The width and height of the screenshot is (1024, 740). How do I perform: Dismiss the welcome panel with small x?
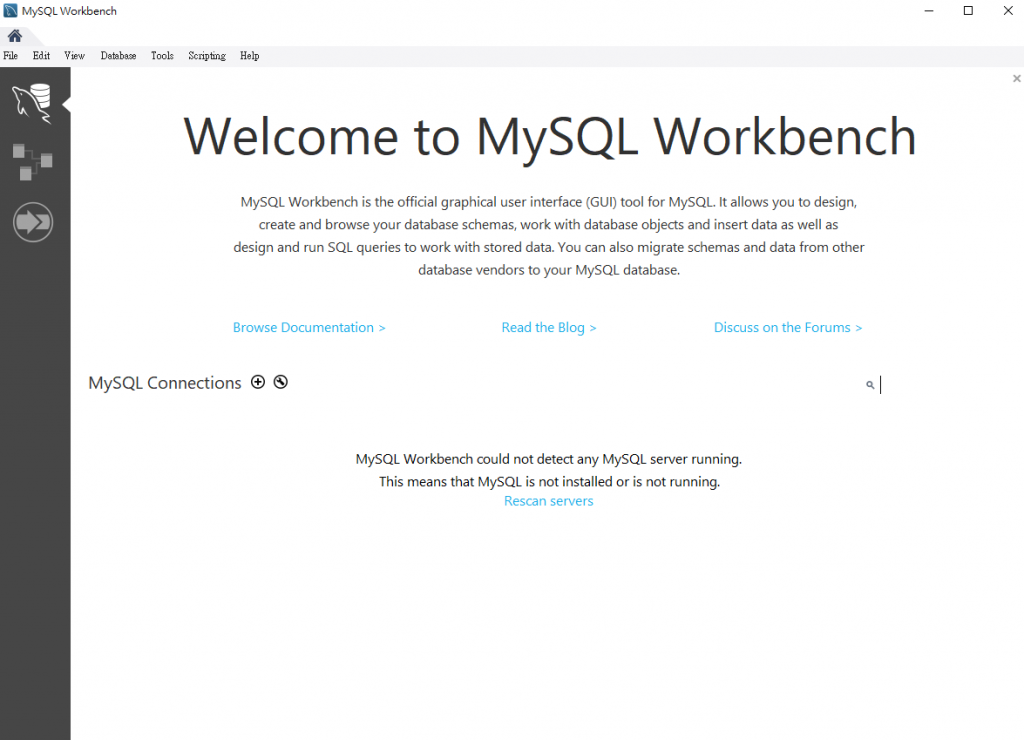(1016, 78)
